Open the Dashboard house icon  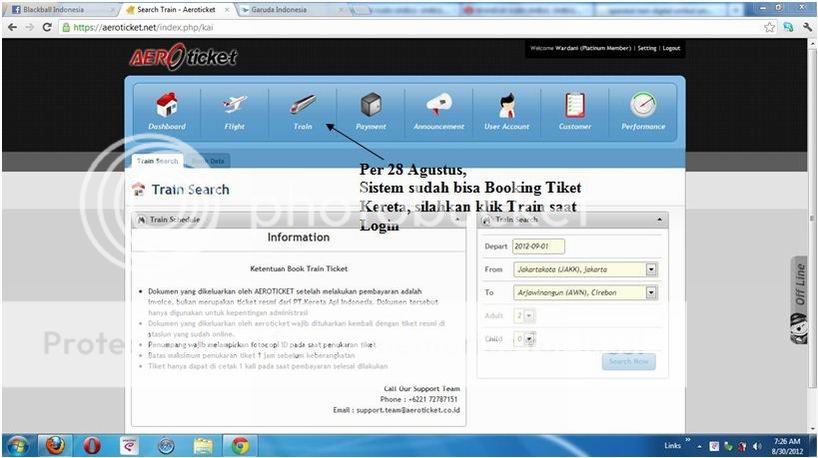(167, 105)
